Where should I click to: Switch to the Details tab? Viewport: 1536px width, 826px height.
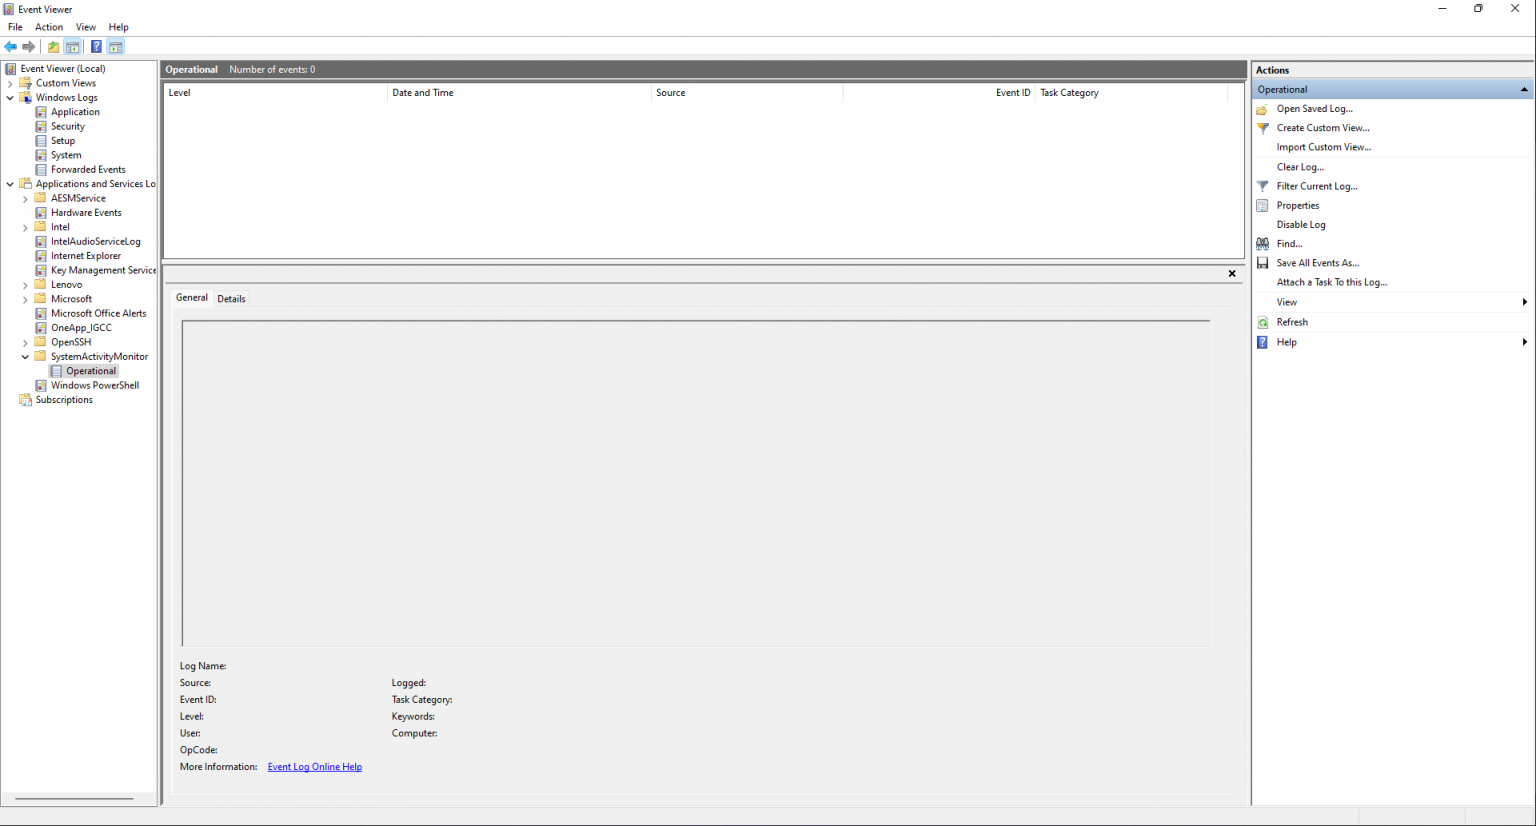[x=231, y=299]
